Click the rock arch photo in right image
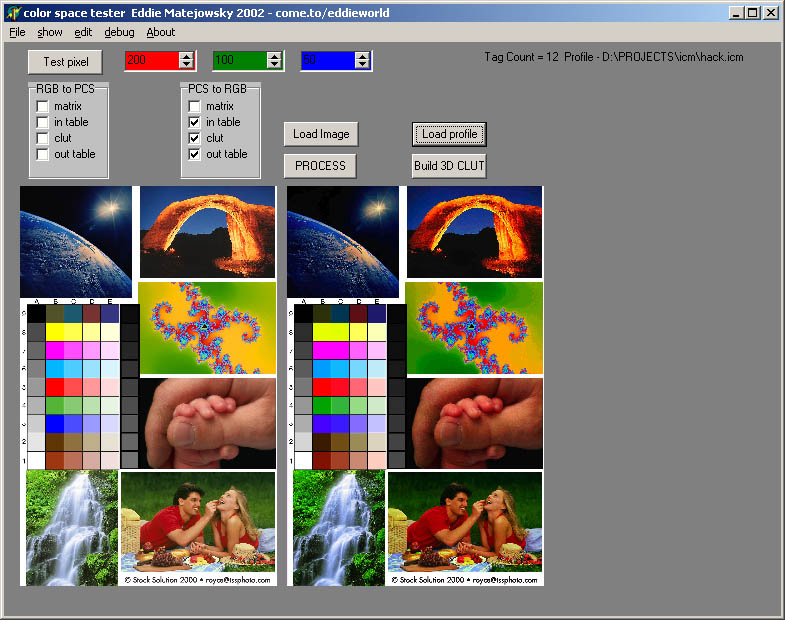 pos(474,232)
